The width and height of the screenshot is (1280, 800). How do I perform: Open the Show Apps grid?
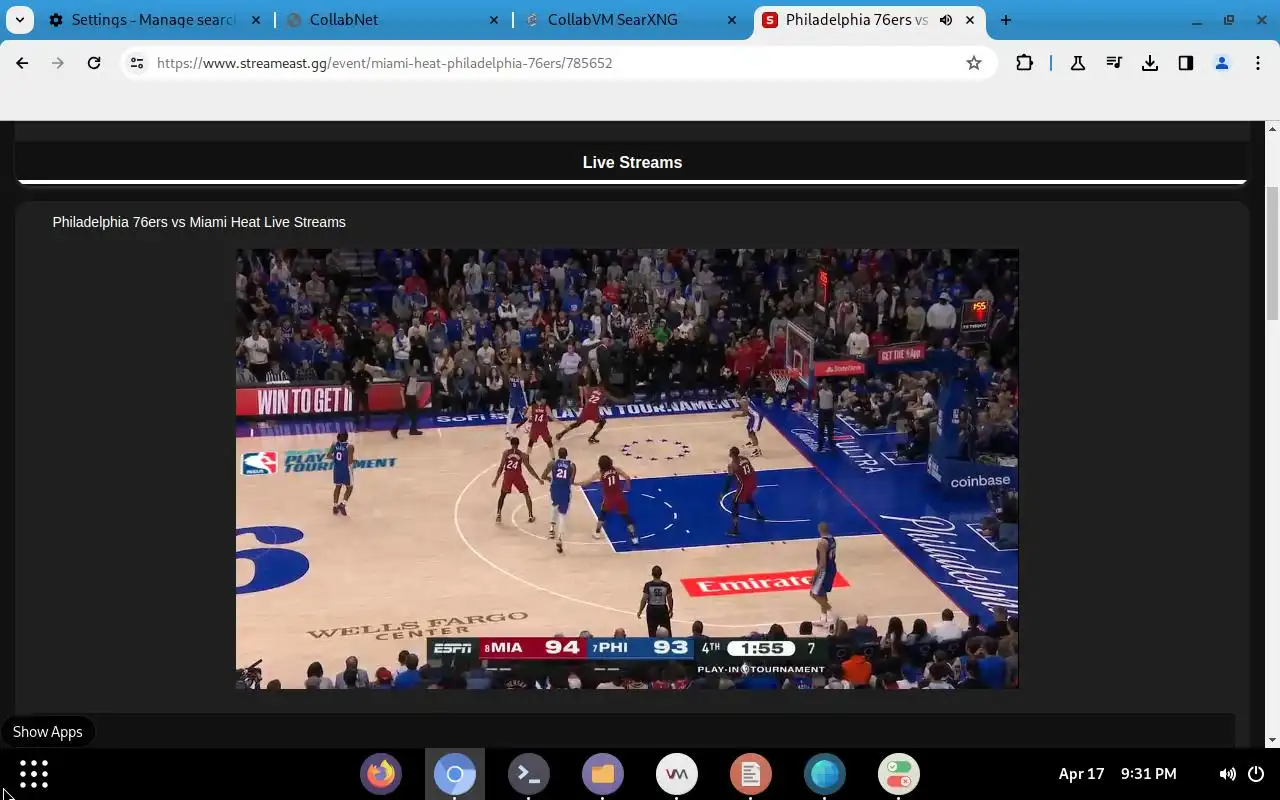34,774
